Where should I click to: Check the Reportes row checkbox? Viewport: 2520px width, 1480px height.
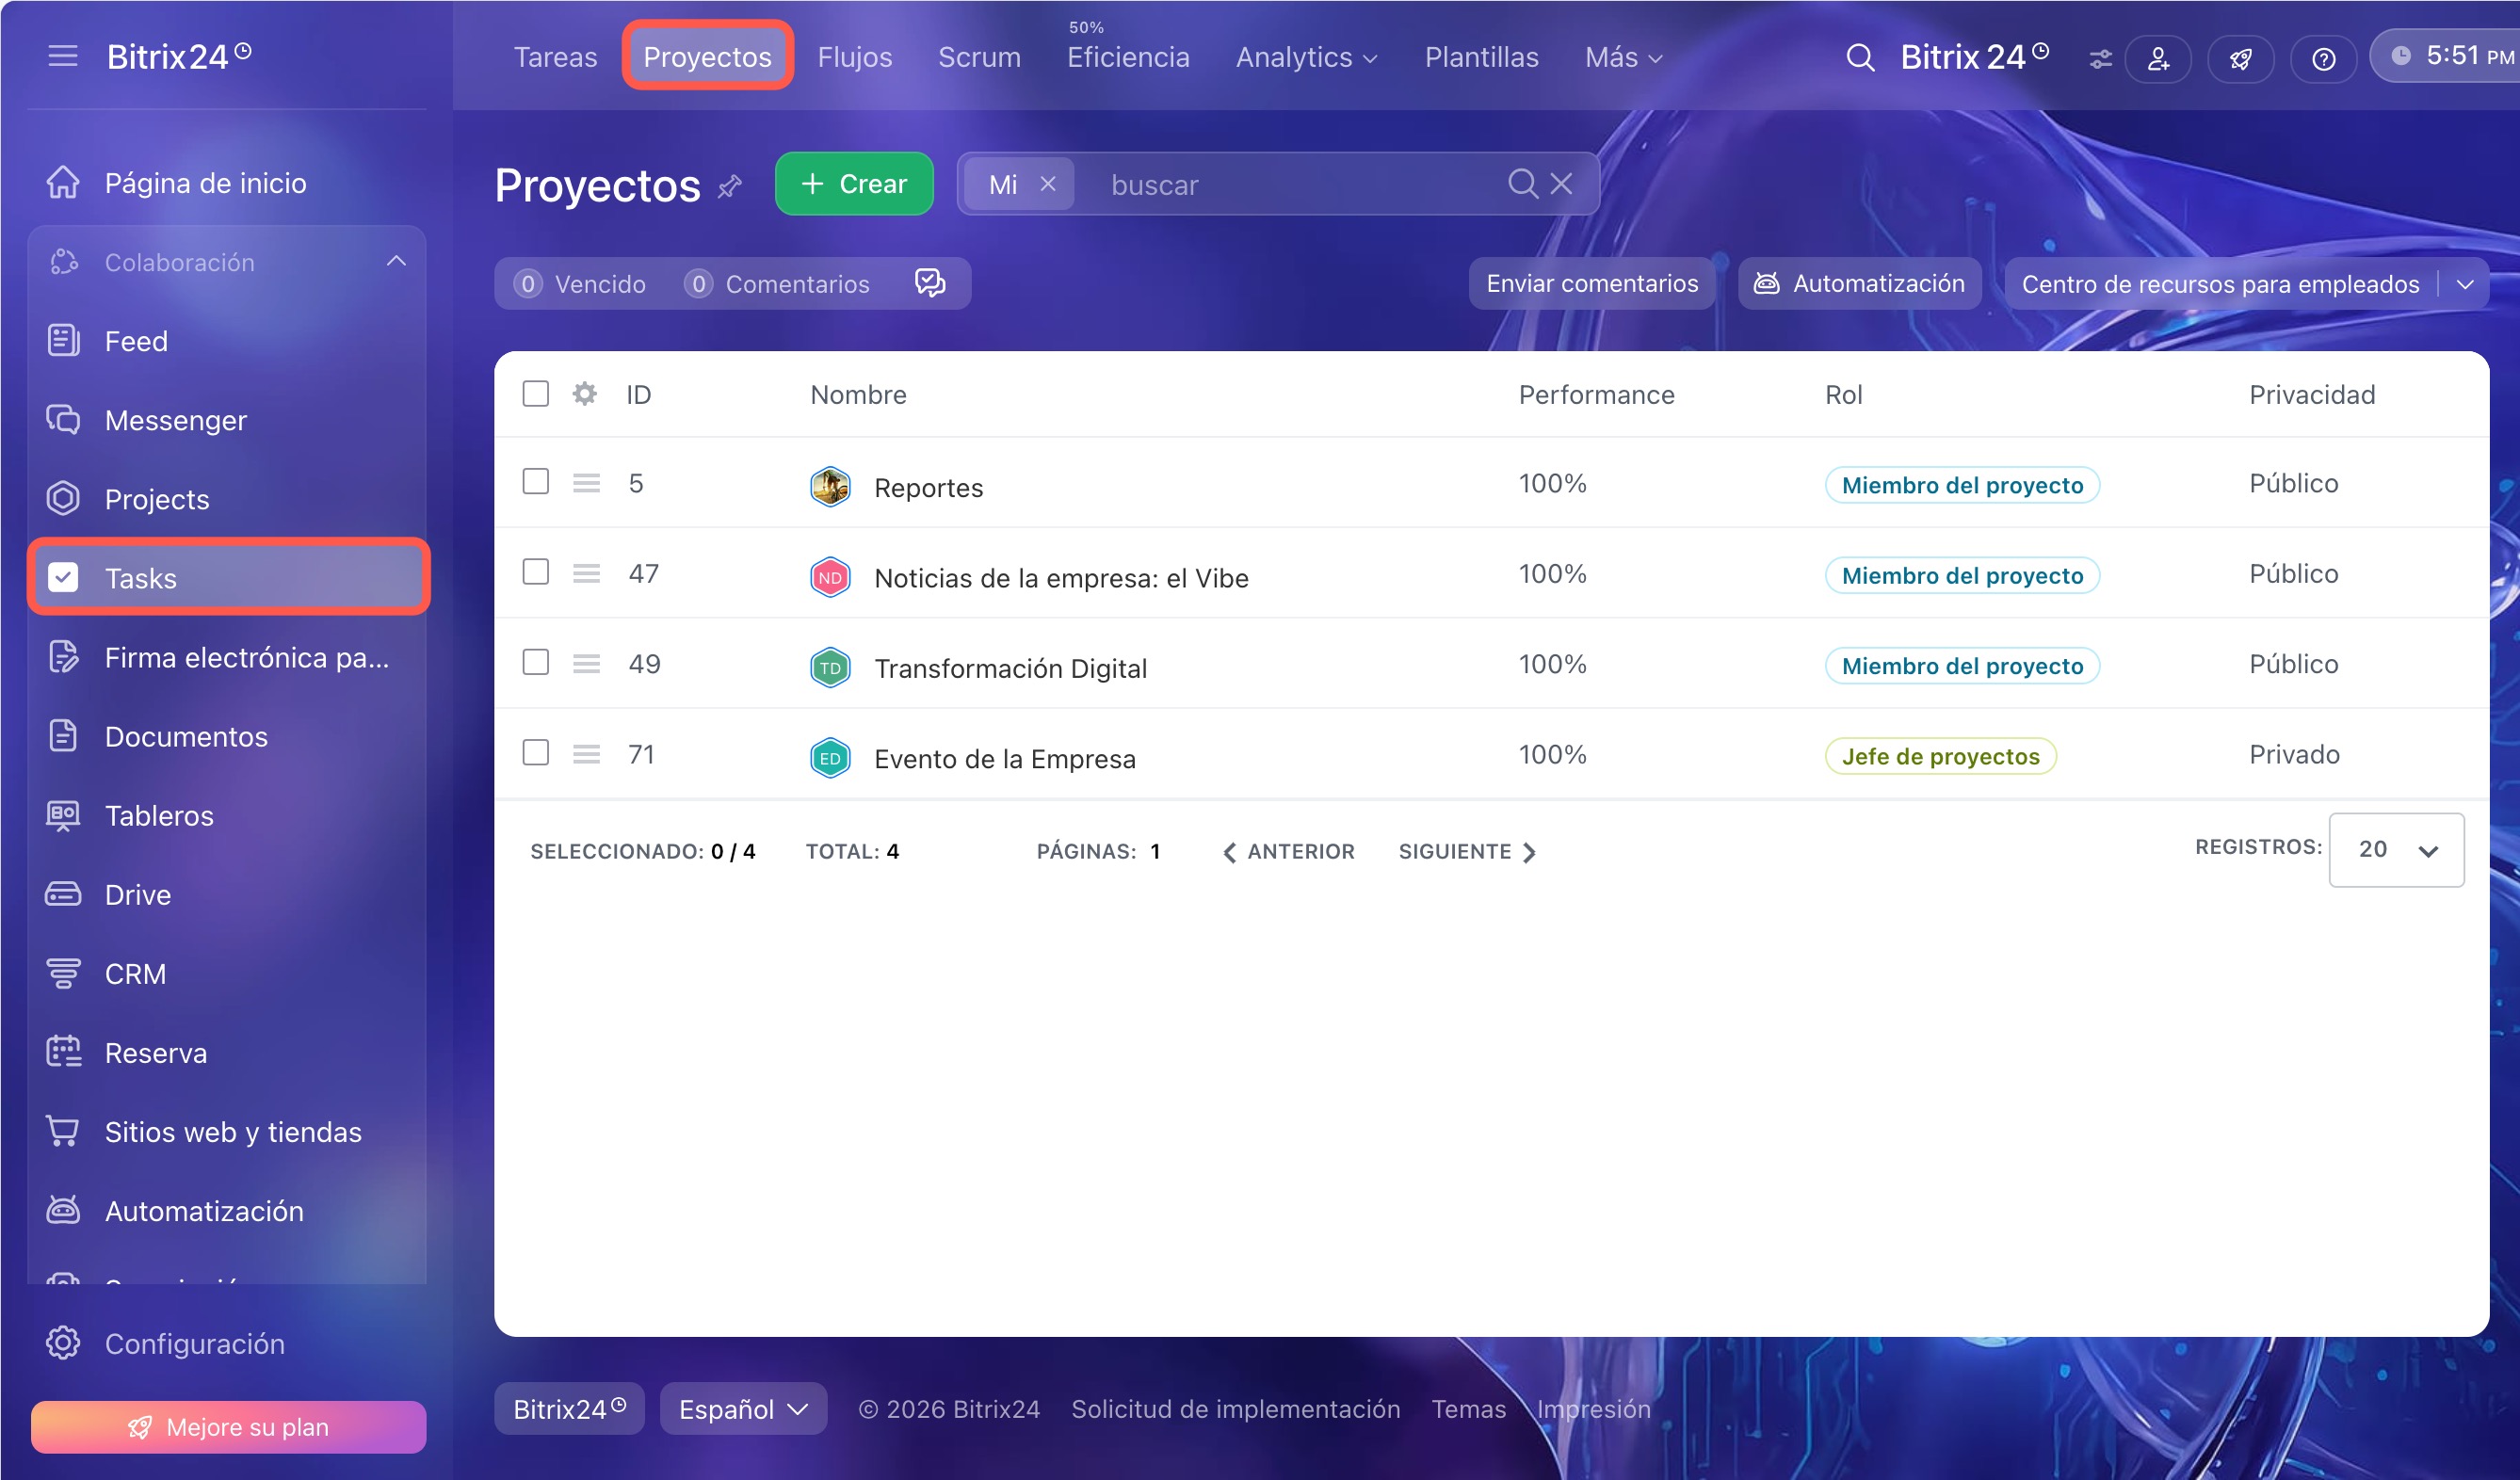pyautogui.click(x=536, y=481)
